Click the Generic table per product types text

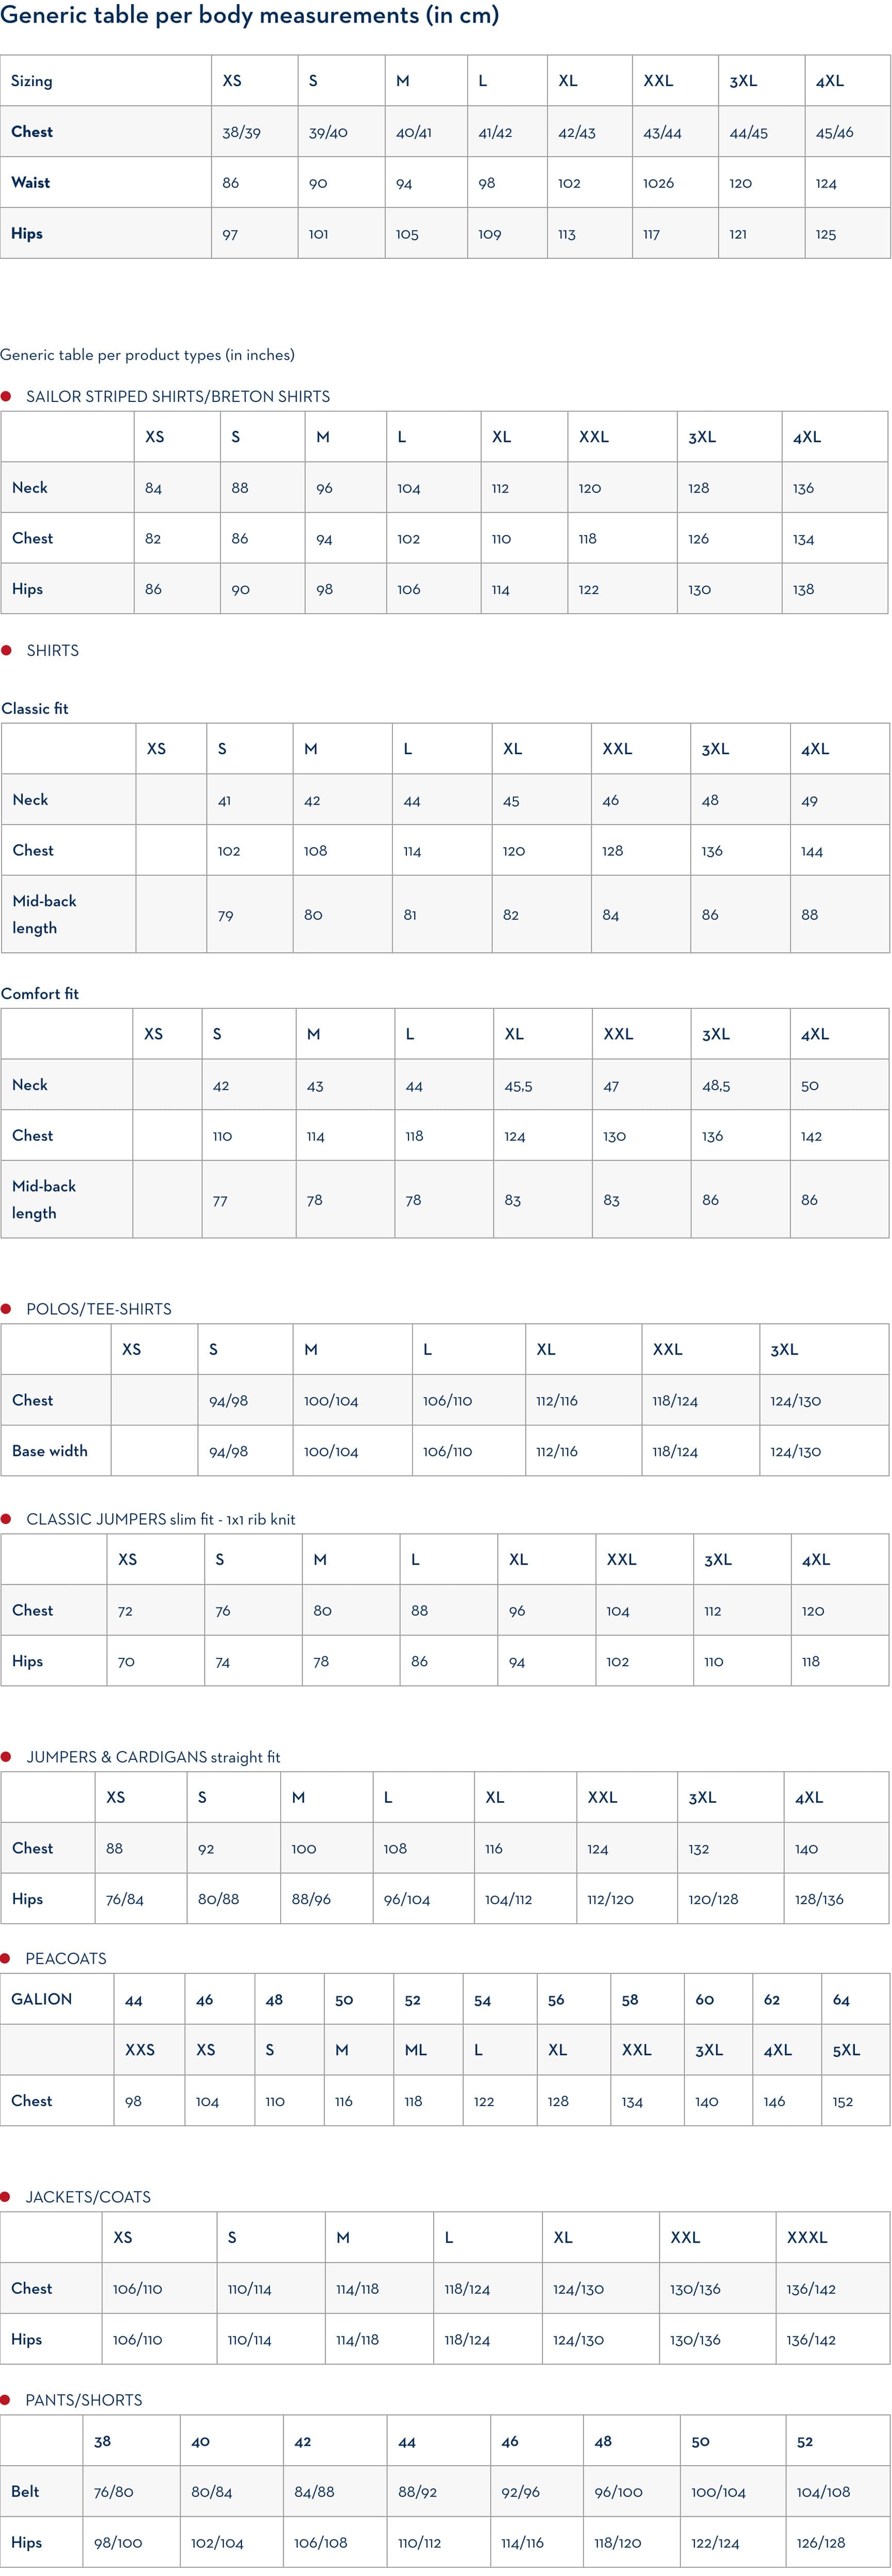coord(148,355)
